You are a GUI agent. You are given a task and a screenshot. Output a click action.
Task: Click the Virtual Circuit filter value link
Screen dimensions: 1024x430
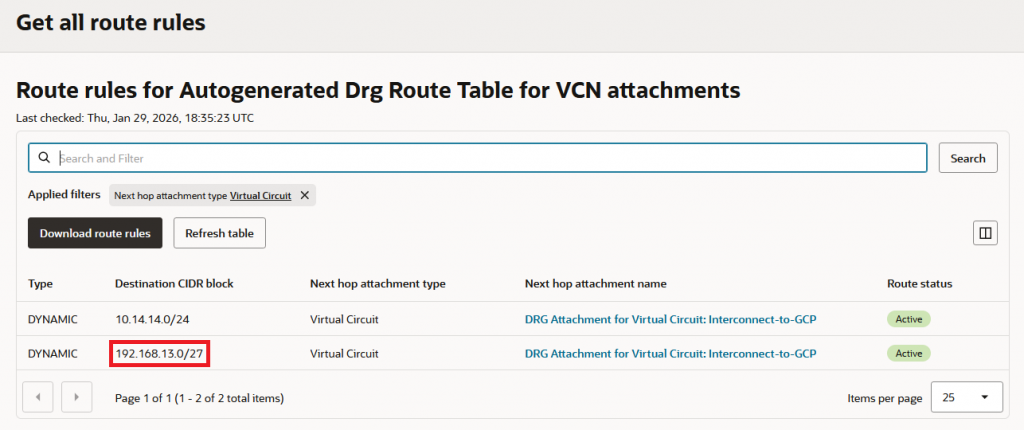(260, 195)
